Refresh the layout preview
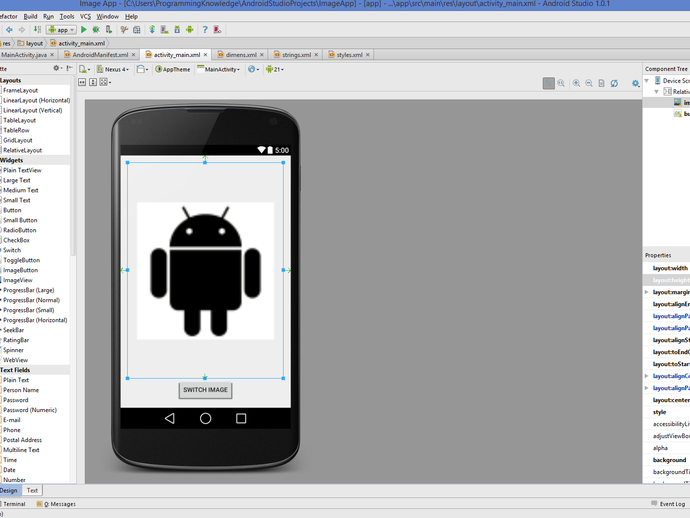 tap(614, 83)
